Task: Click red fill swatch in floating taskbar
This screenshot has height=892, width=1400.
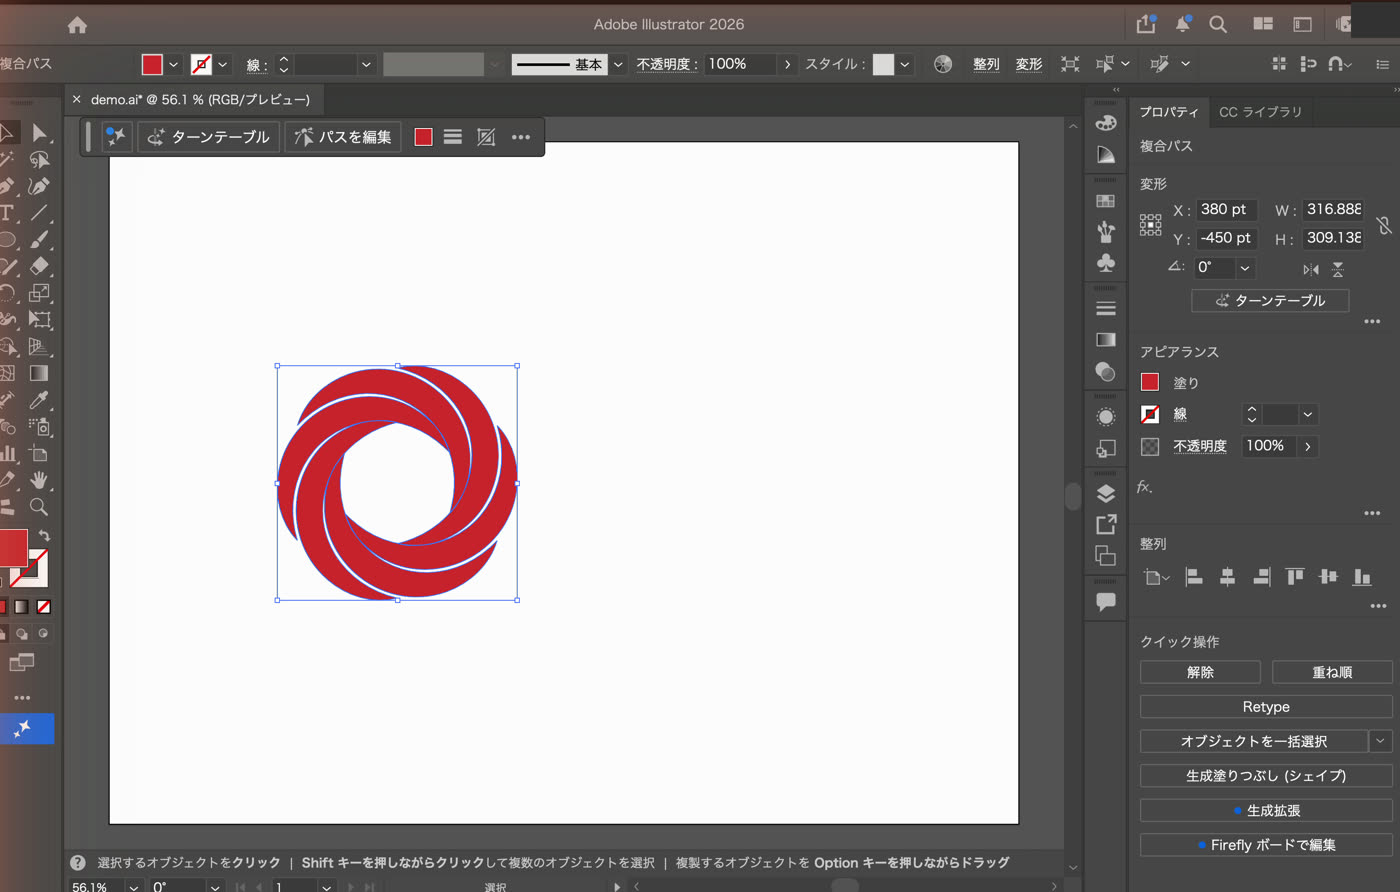Action: click(423, 137)
